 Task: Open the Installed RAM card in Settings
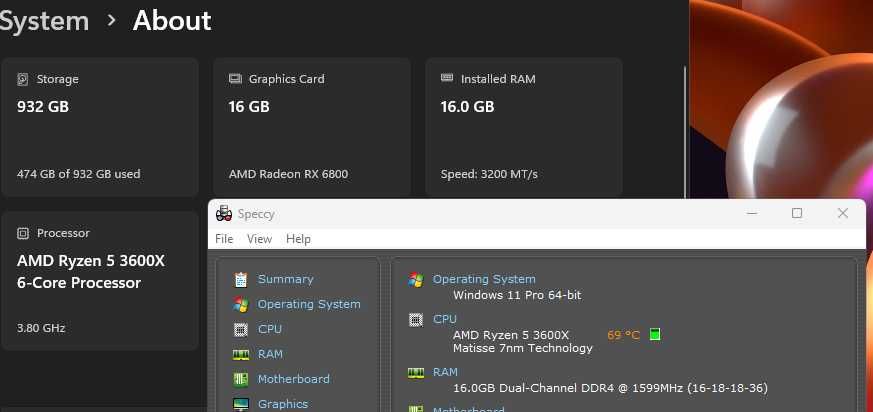(524, 127)
